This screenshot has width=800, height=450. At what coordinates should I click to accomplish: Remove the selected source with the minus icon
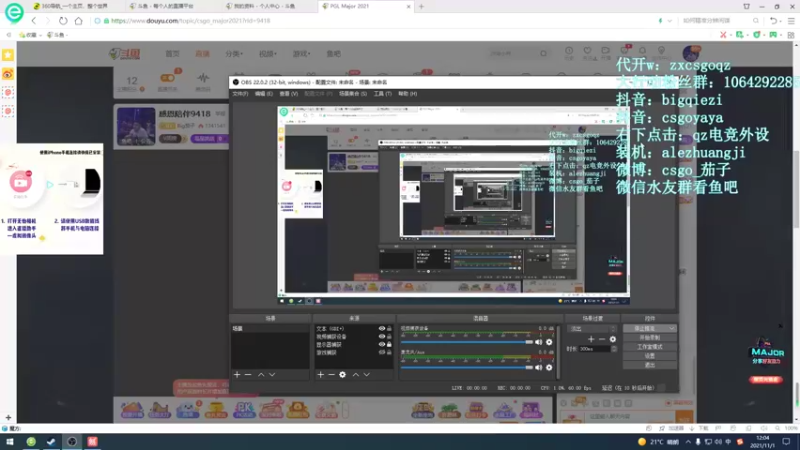(331, 374)
